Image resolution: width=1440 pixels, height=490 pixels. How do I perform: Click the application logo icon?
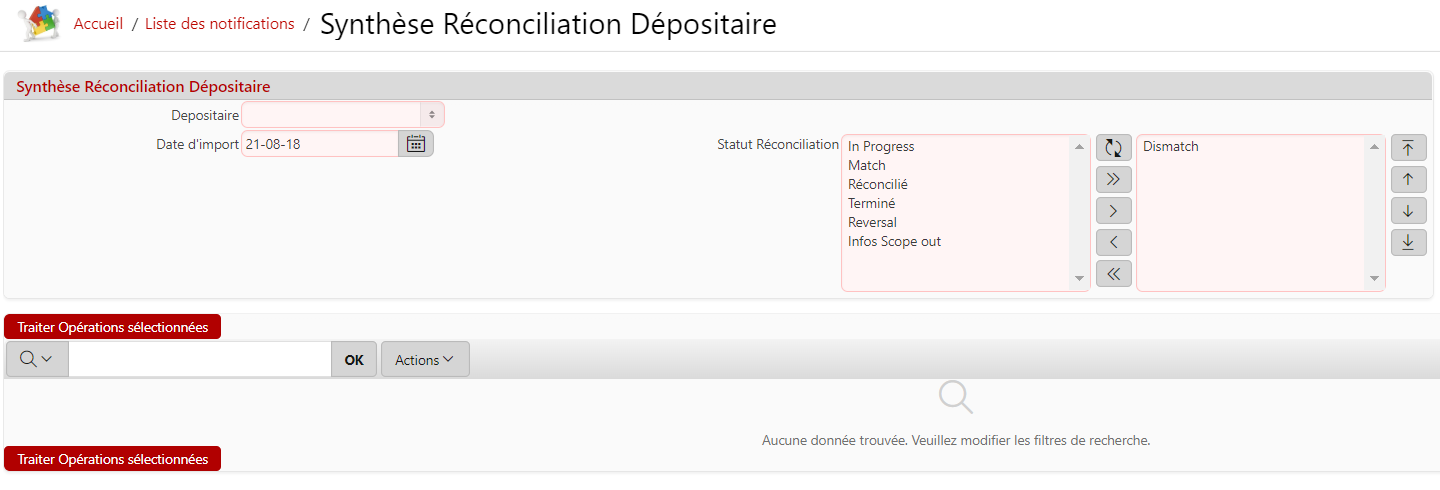click(39, 23)
